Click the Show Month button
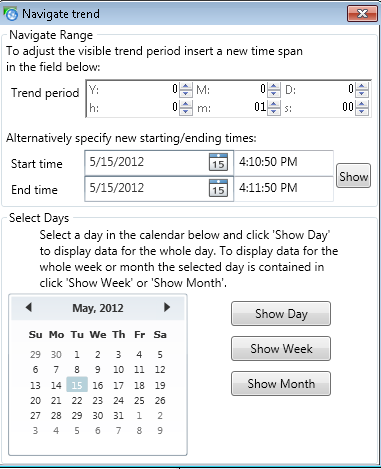The height and width of the screenshot is (469, 381). pos(281,384)
